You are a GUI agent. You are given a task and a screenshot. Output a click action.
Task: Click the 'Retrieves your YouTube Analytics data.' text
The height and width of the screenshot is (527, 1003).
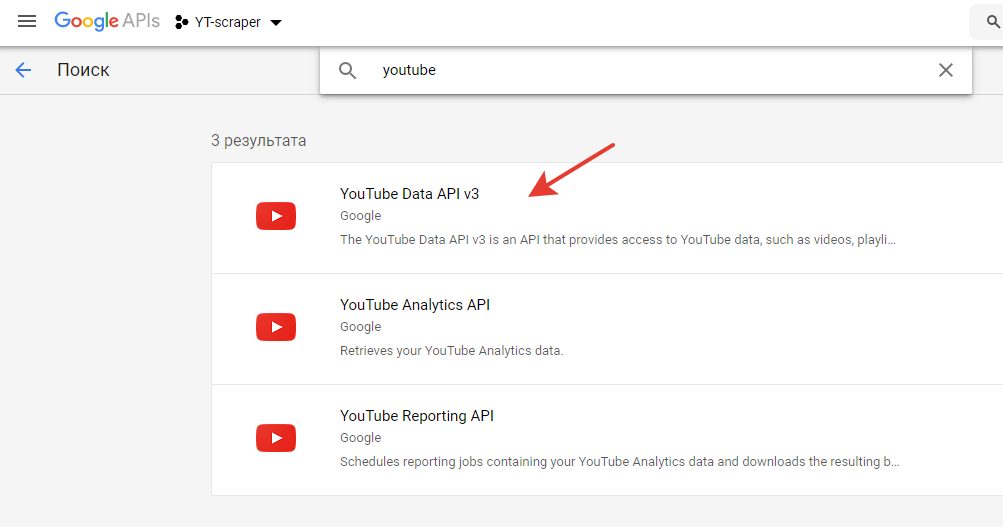pyautogui.click(x=452, y=350)
